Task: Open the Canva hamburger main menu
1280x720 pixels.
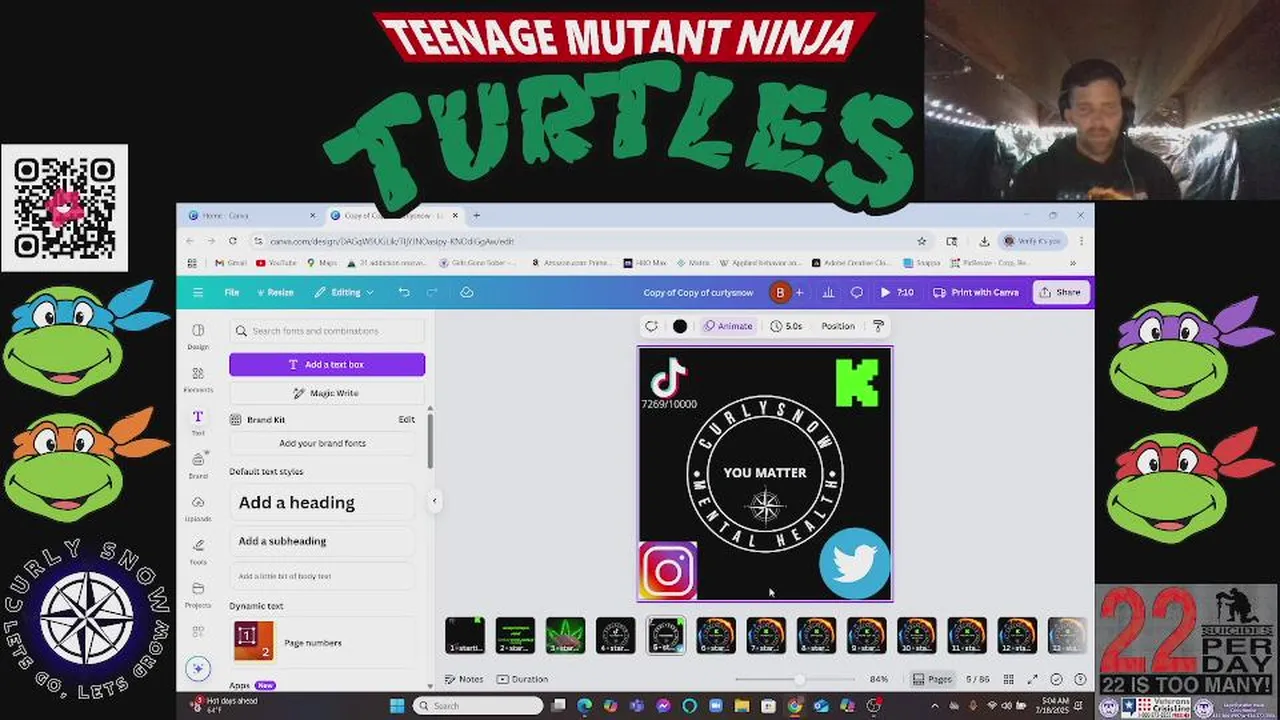Action: click(198, 292)
